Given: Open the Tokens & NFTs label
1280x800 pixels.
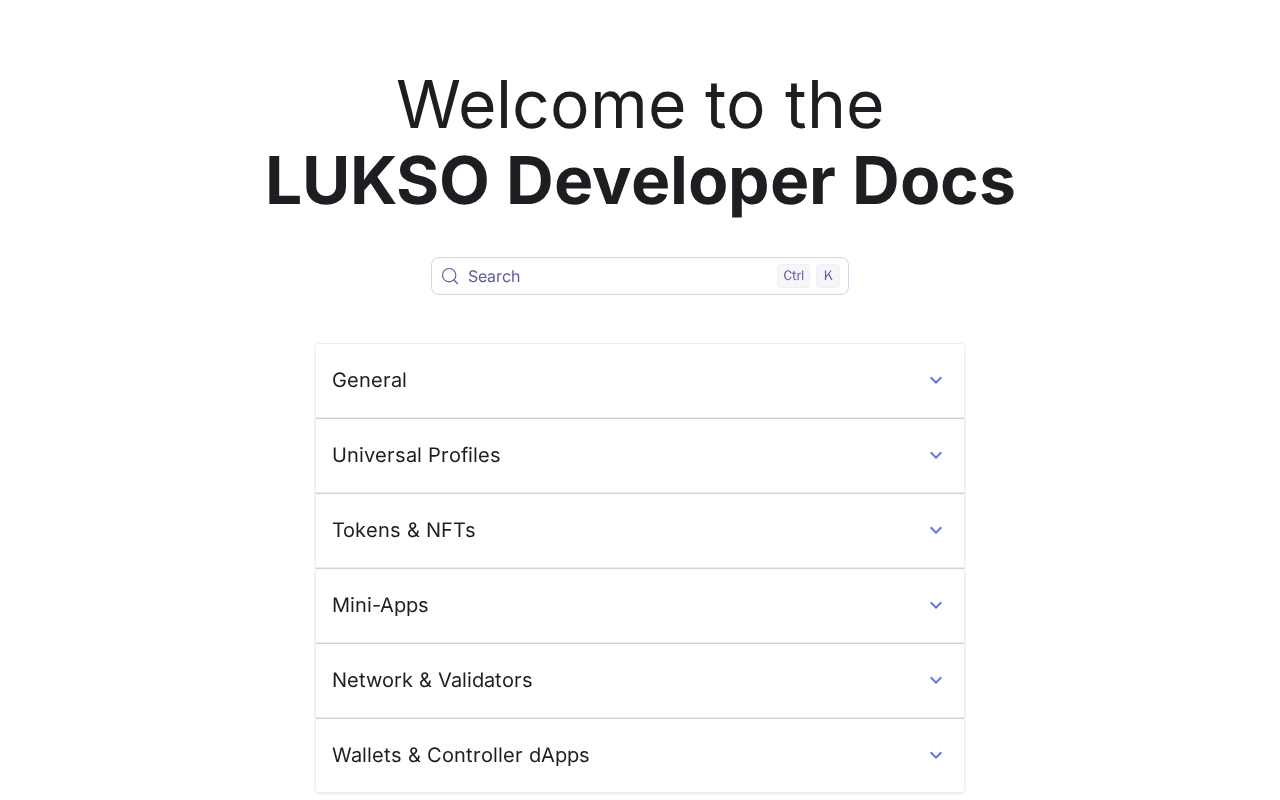Looking at the screenshot, I should pos(404,530).
